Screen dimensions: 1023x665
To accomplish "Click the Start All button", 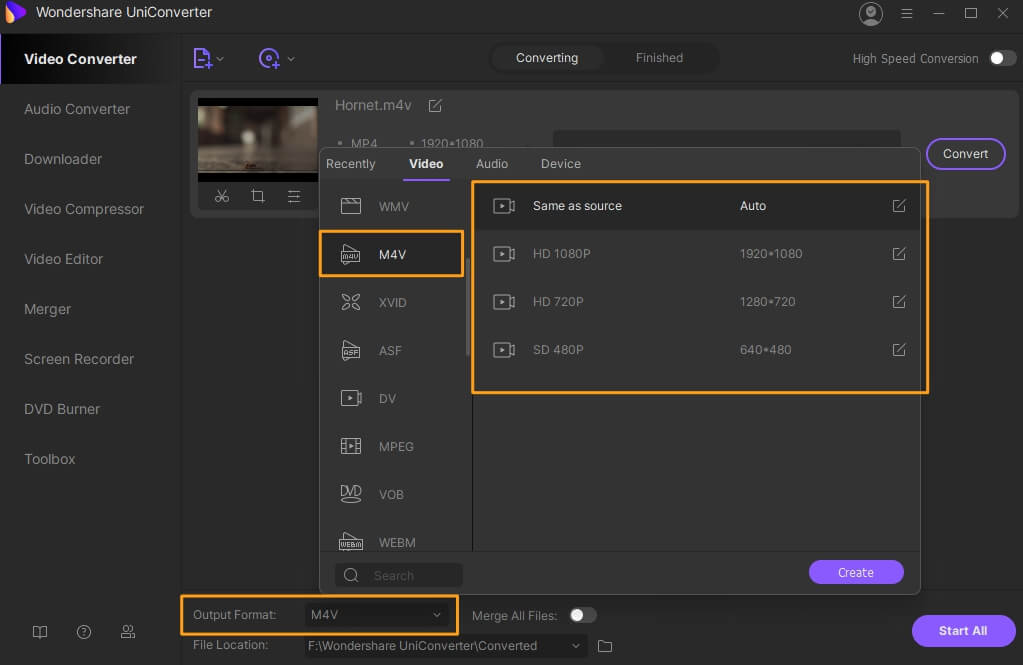I will [963, 631].
